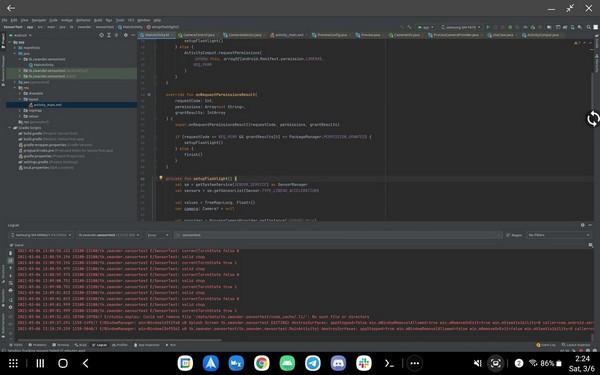Open the Build menu
600x375 pixels.
coord(98,20)
